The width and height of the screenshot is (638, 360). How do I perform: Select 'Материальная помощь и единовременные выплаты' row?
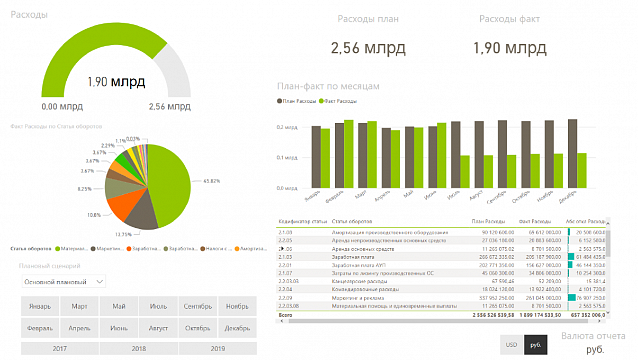pyautogui.click(x=441, y=306)
